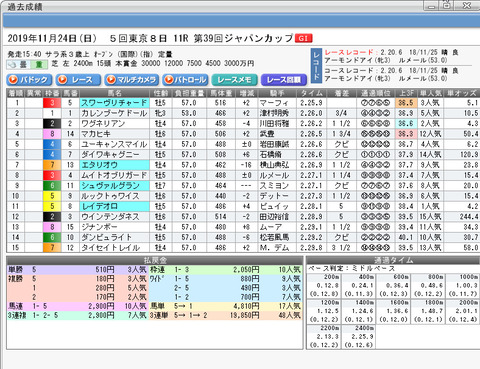Select horse スワーヴリチャード
Image resolution: width=480 pixels, height=369 pixels.
(x=114, y=103)
